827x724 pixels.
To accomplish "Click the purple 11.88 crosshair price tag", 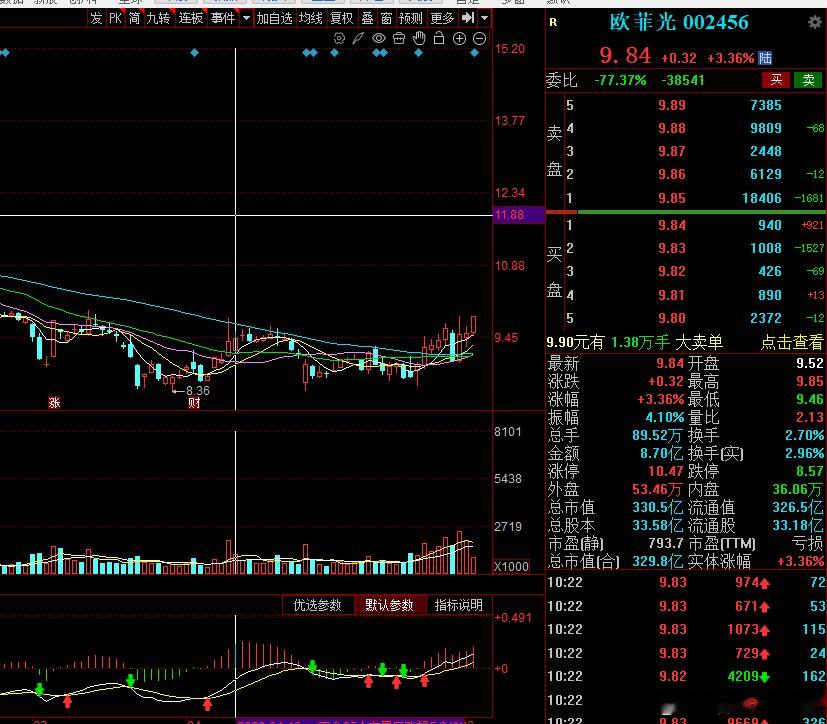I will click(x=518, y=215).
